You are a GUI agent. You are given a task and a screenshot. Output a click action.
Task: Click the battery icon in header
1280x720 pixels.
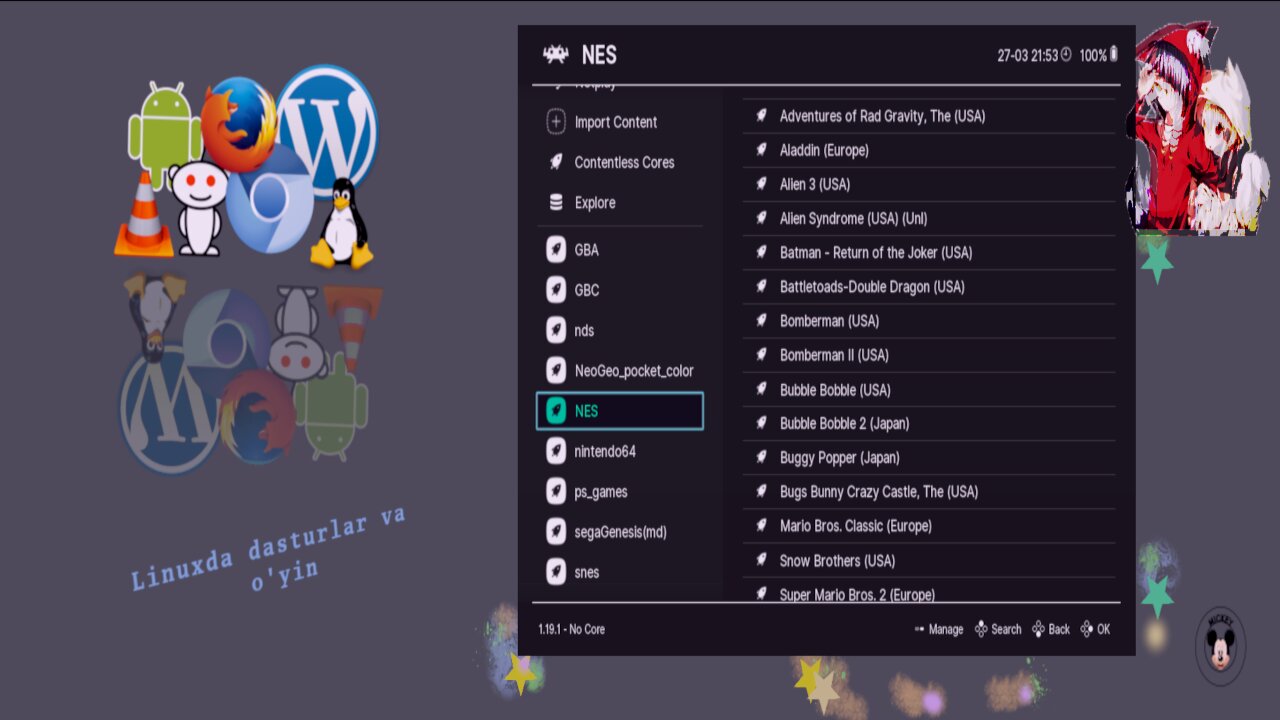[x=1113, y=55]
